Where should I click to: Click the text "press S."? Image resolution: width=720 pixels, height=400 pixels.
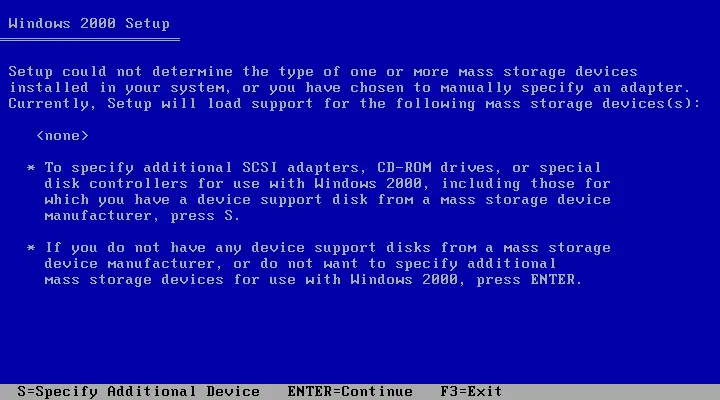205,216
